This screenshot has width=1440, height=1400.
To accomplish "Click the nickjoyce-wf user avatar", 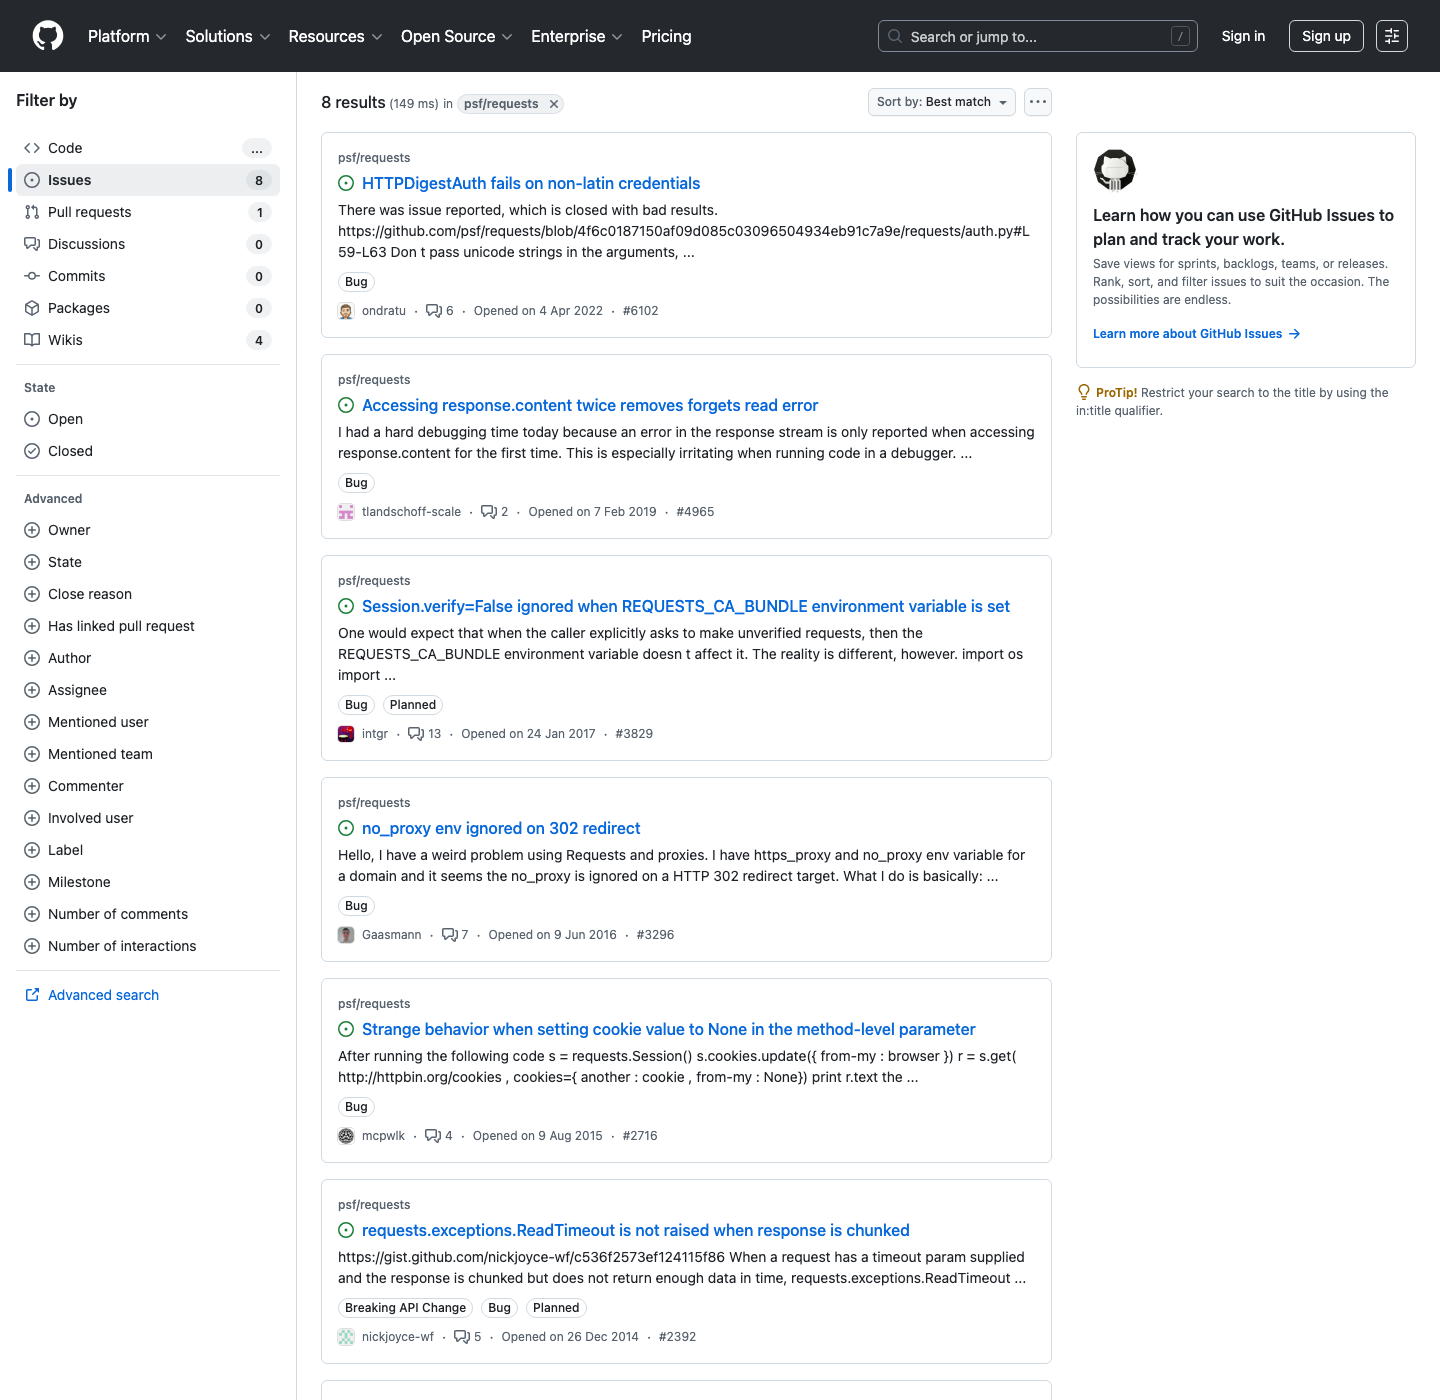I will (346, 1337).
